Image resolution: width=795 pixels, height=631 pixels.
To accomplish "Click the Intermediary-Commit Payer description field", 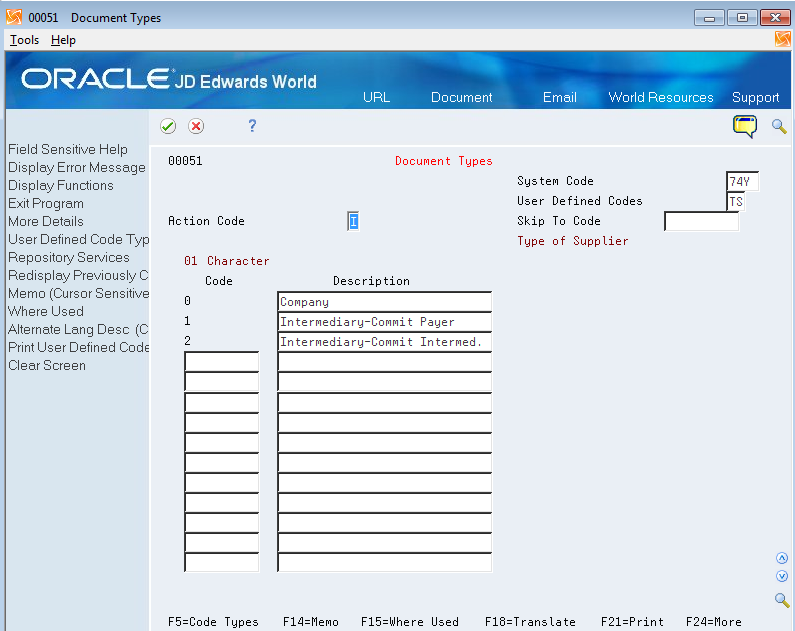I will (385, 322).
